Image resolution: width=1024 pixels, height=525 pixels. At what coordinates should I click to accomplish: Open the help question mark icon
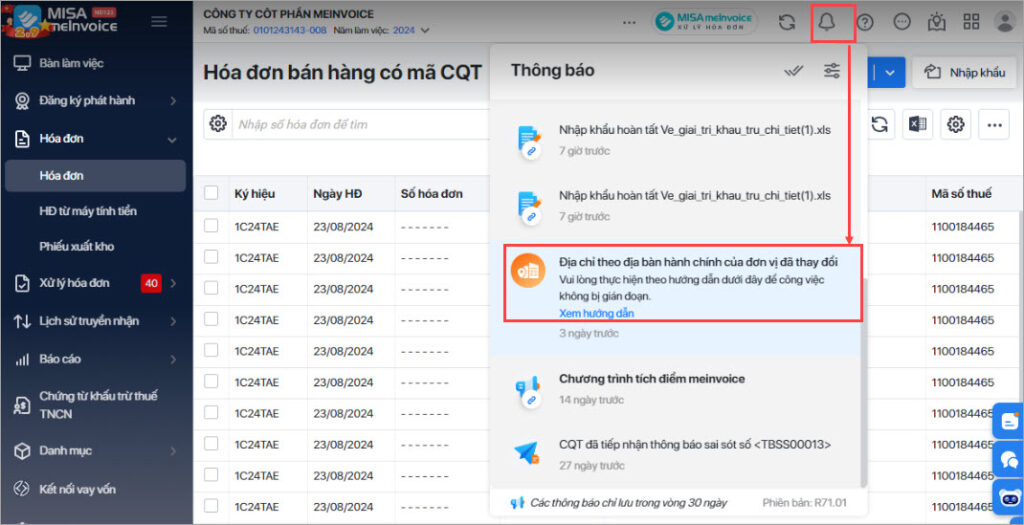865,22
